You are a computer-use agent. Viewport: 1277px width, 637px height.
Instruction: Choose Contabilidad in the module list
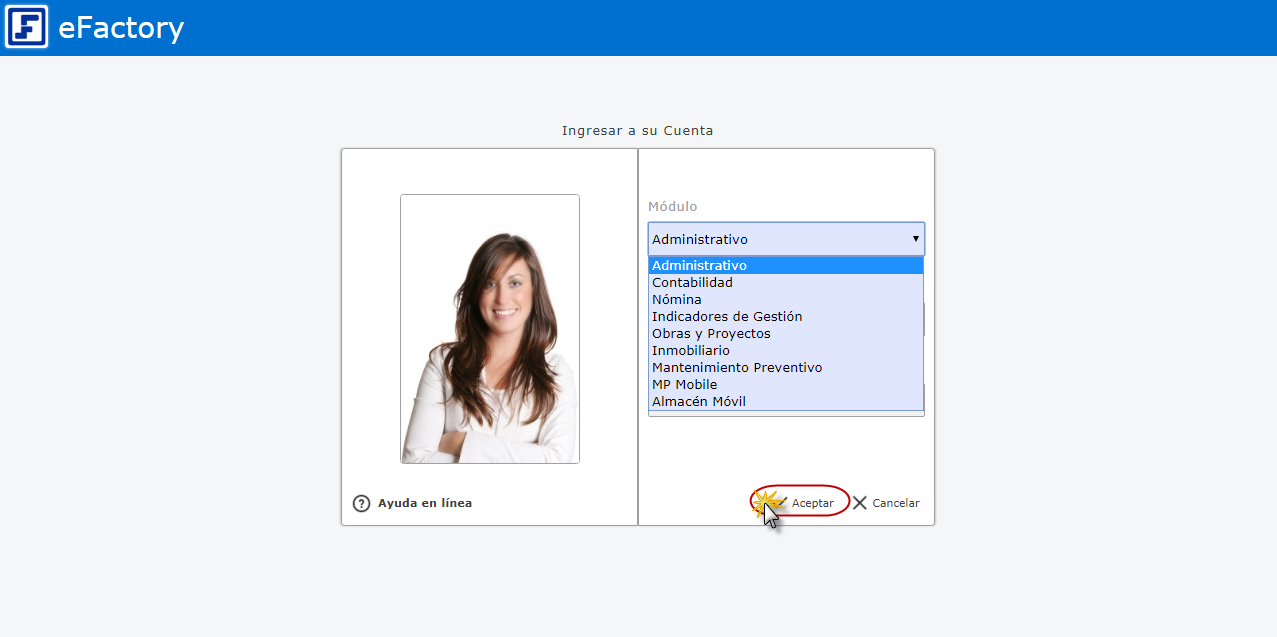coord(786,283)
